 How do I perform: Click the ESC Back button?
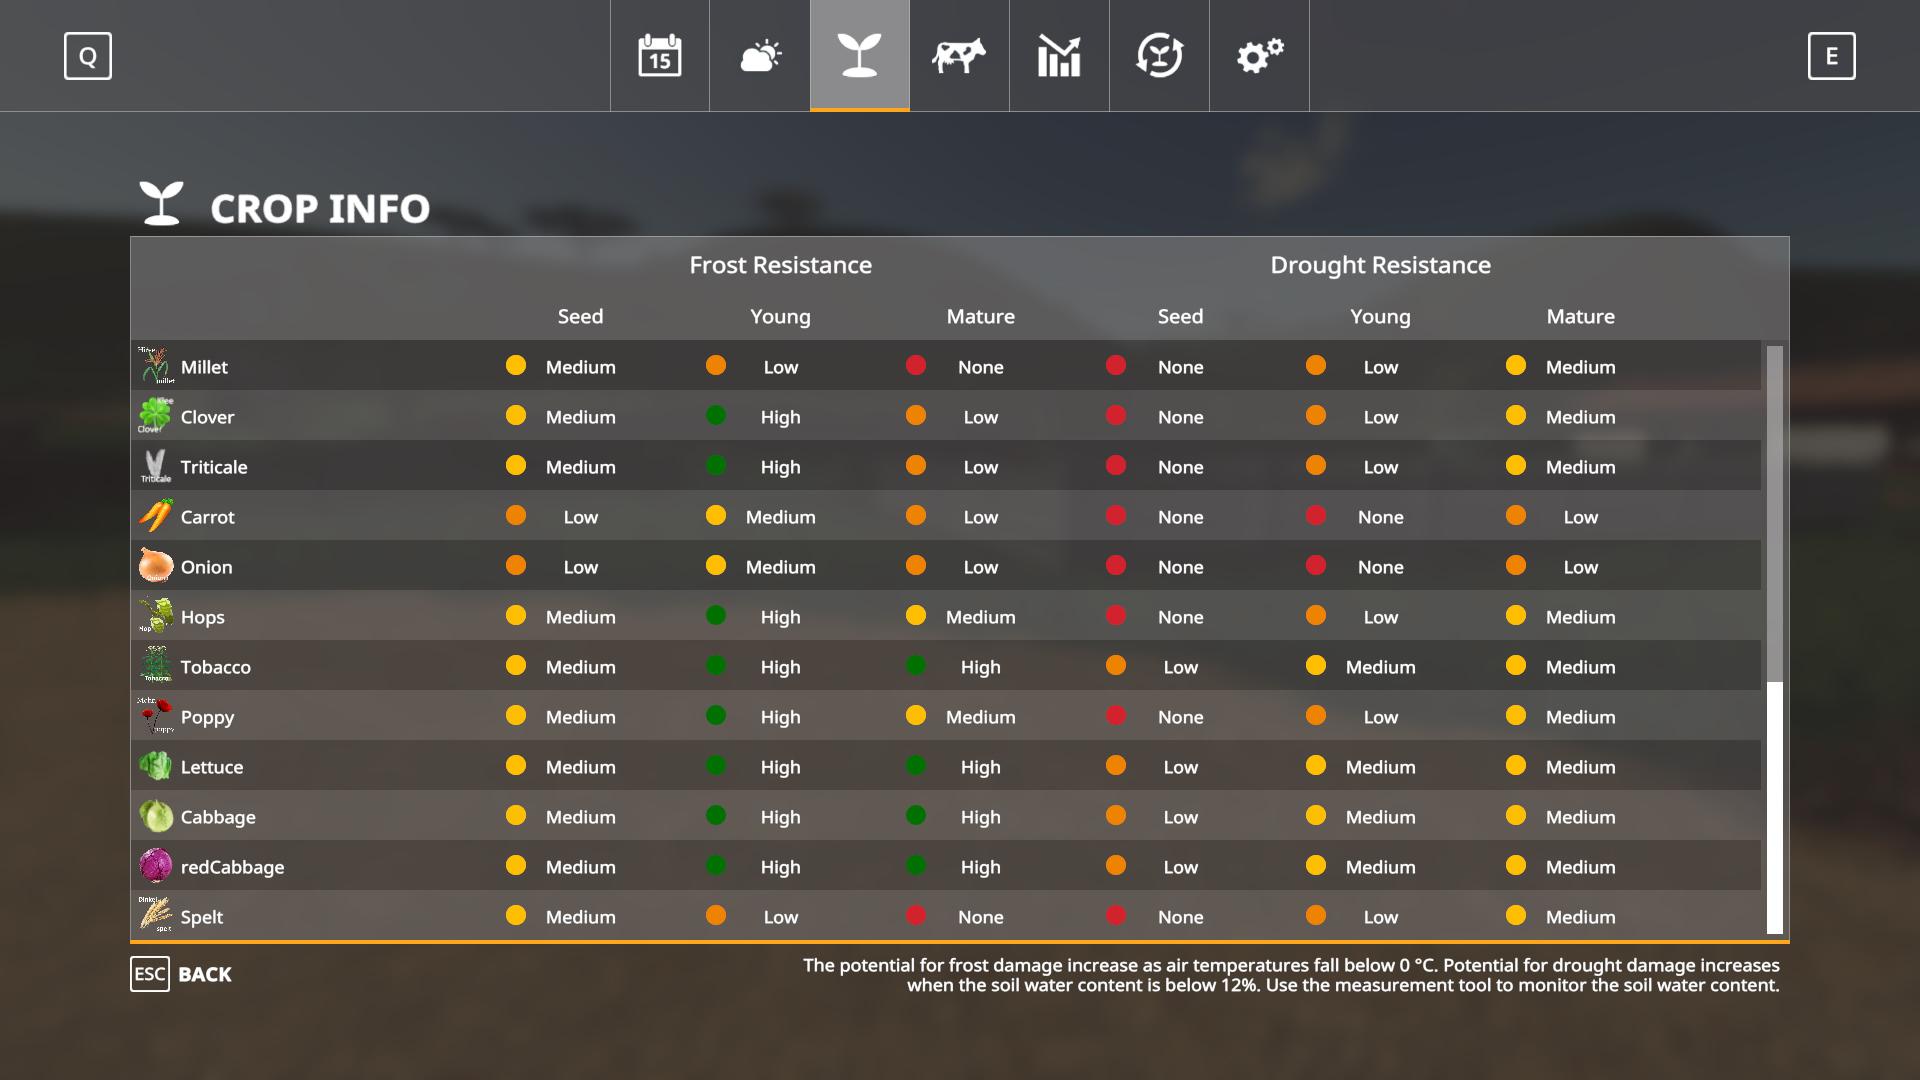[181, 974]
